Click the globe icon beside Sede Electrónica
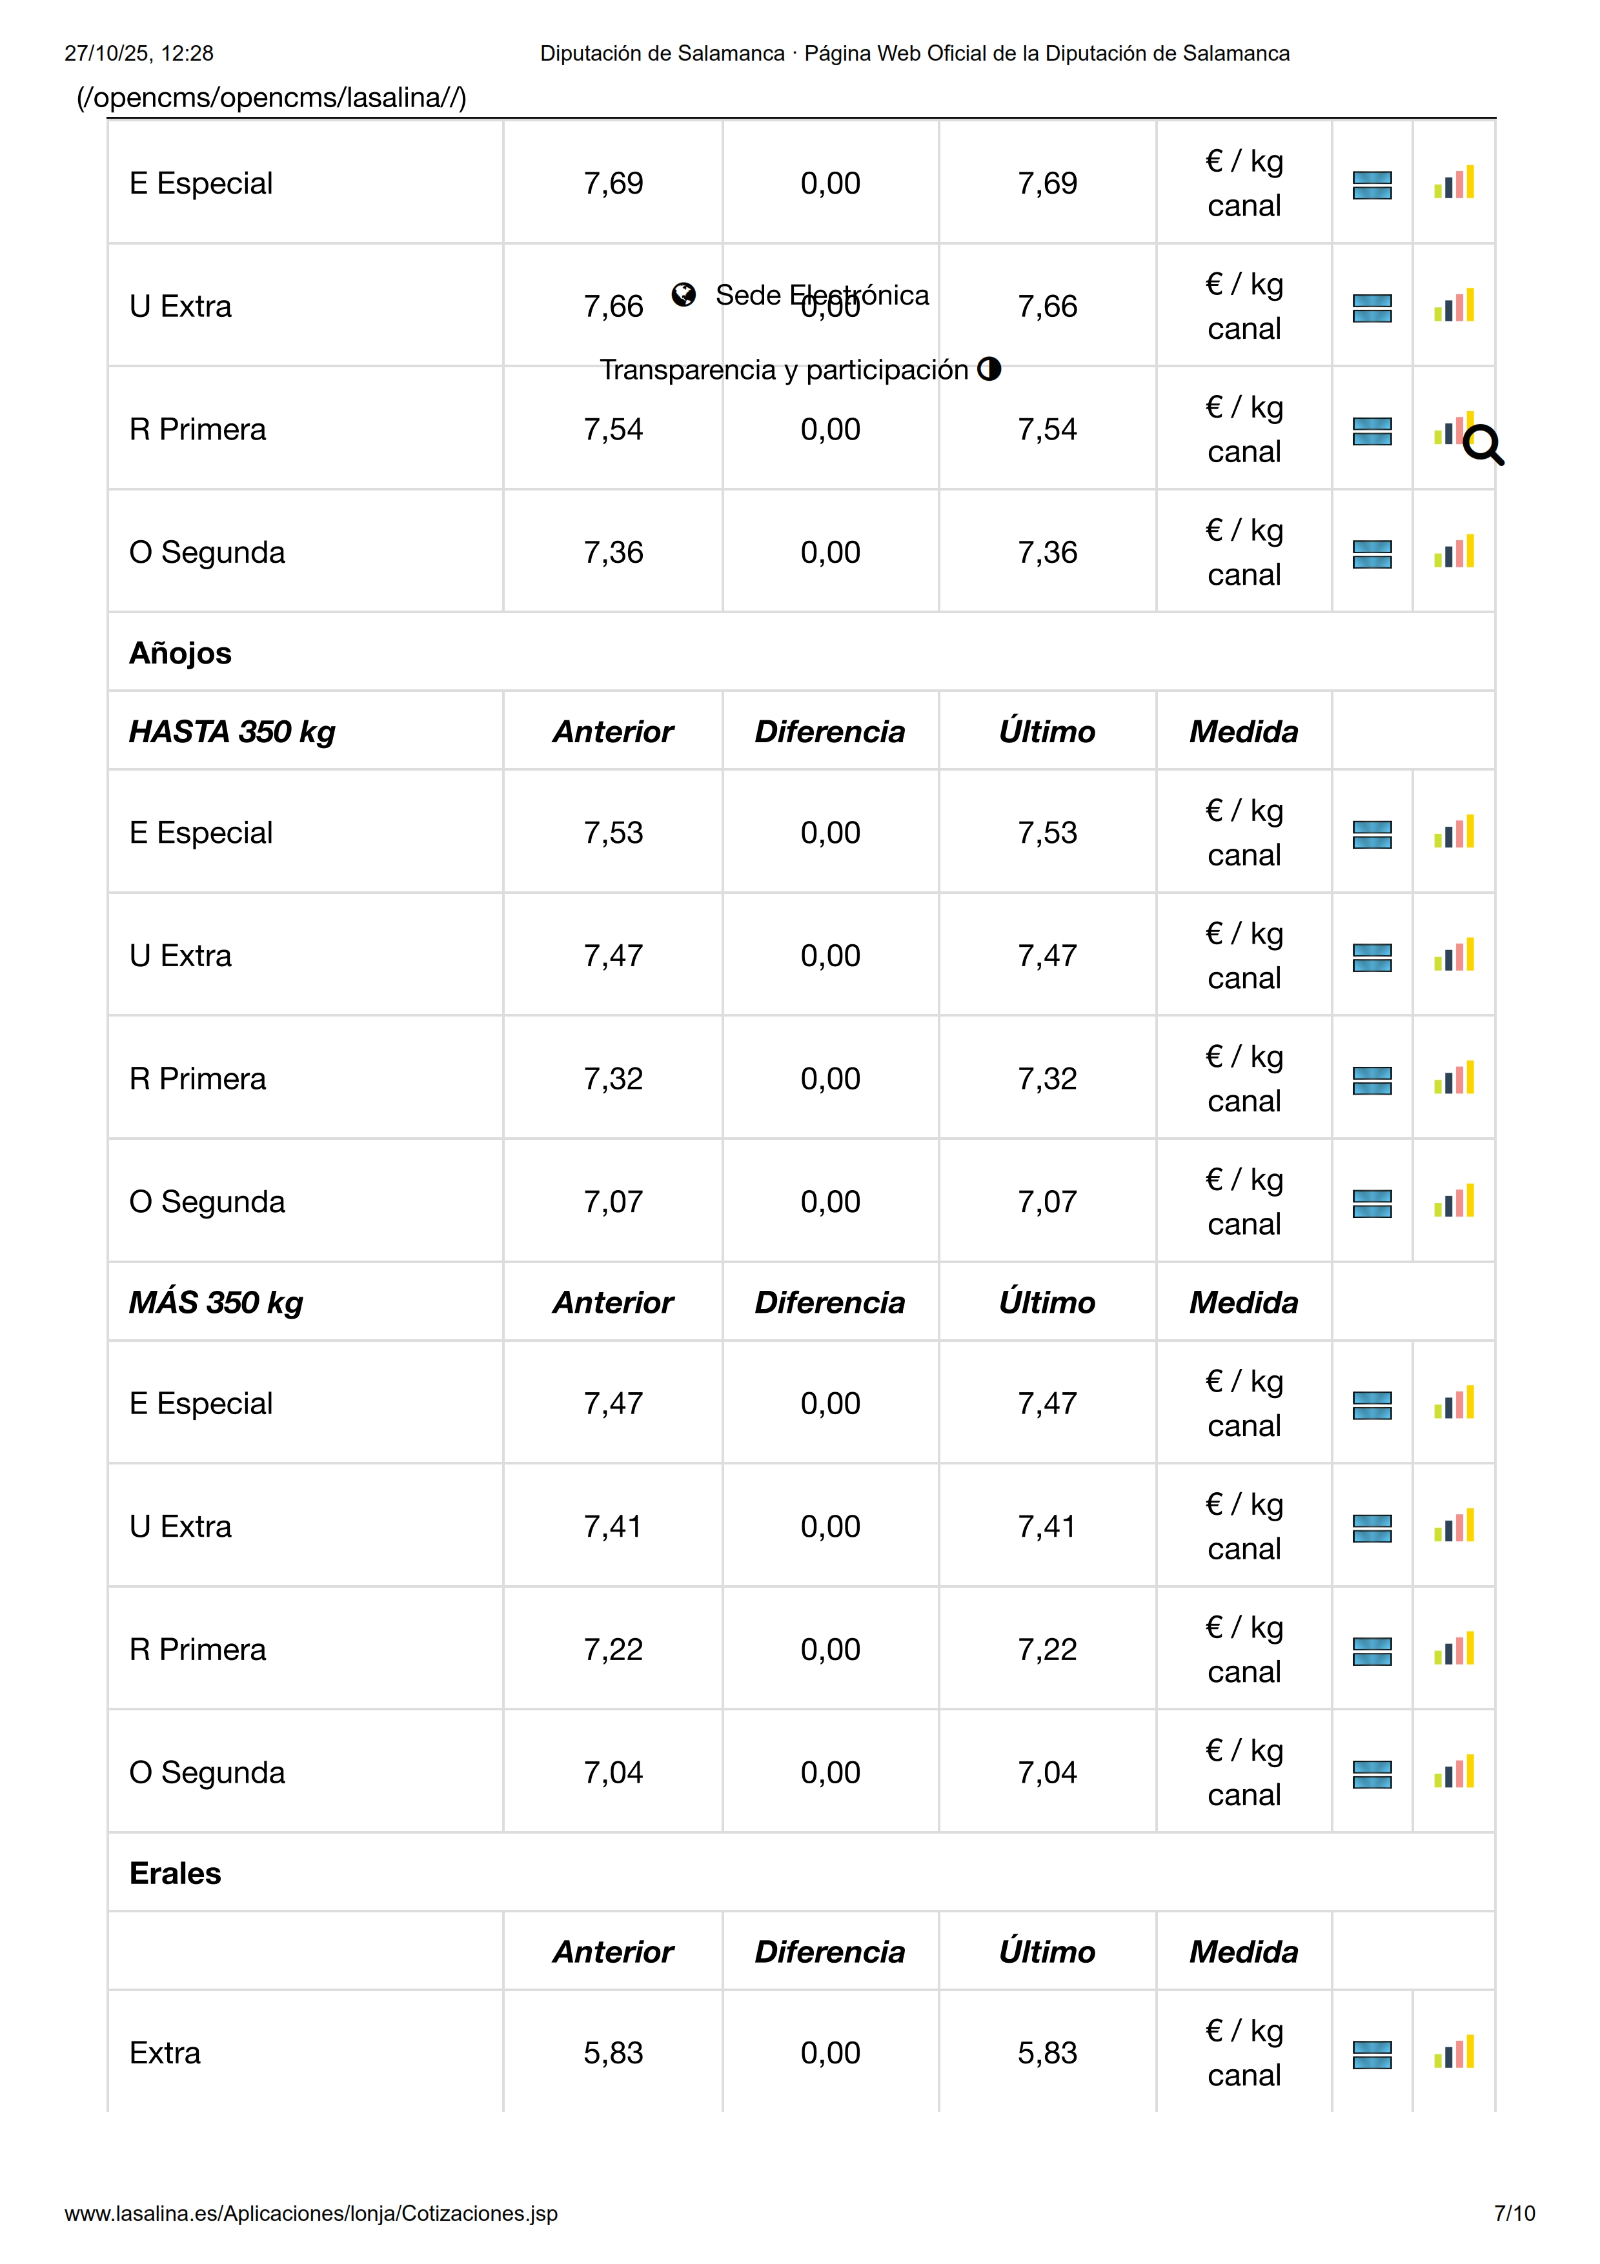This screenshot has width=1600, height=2264. click(684, 295)
